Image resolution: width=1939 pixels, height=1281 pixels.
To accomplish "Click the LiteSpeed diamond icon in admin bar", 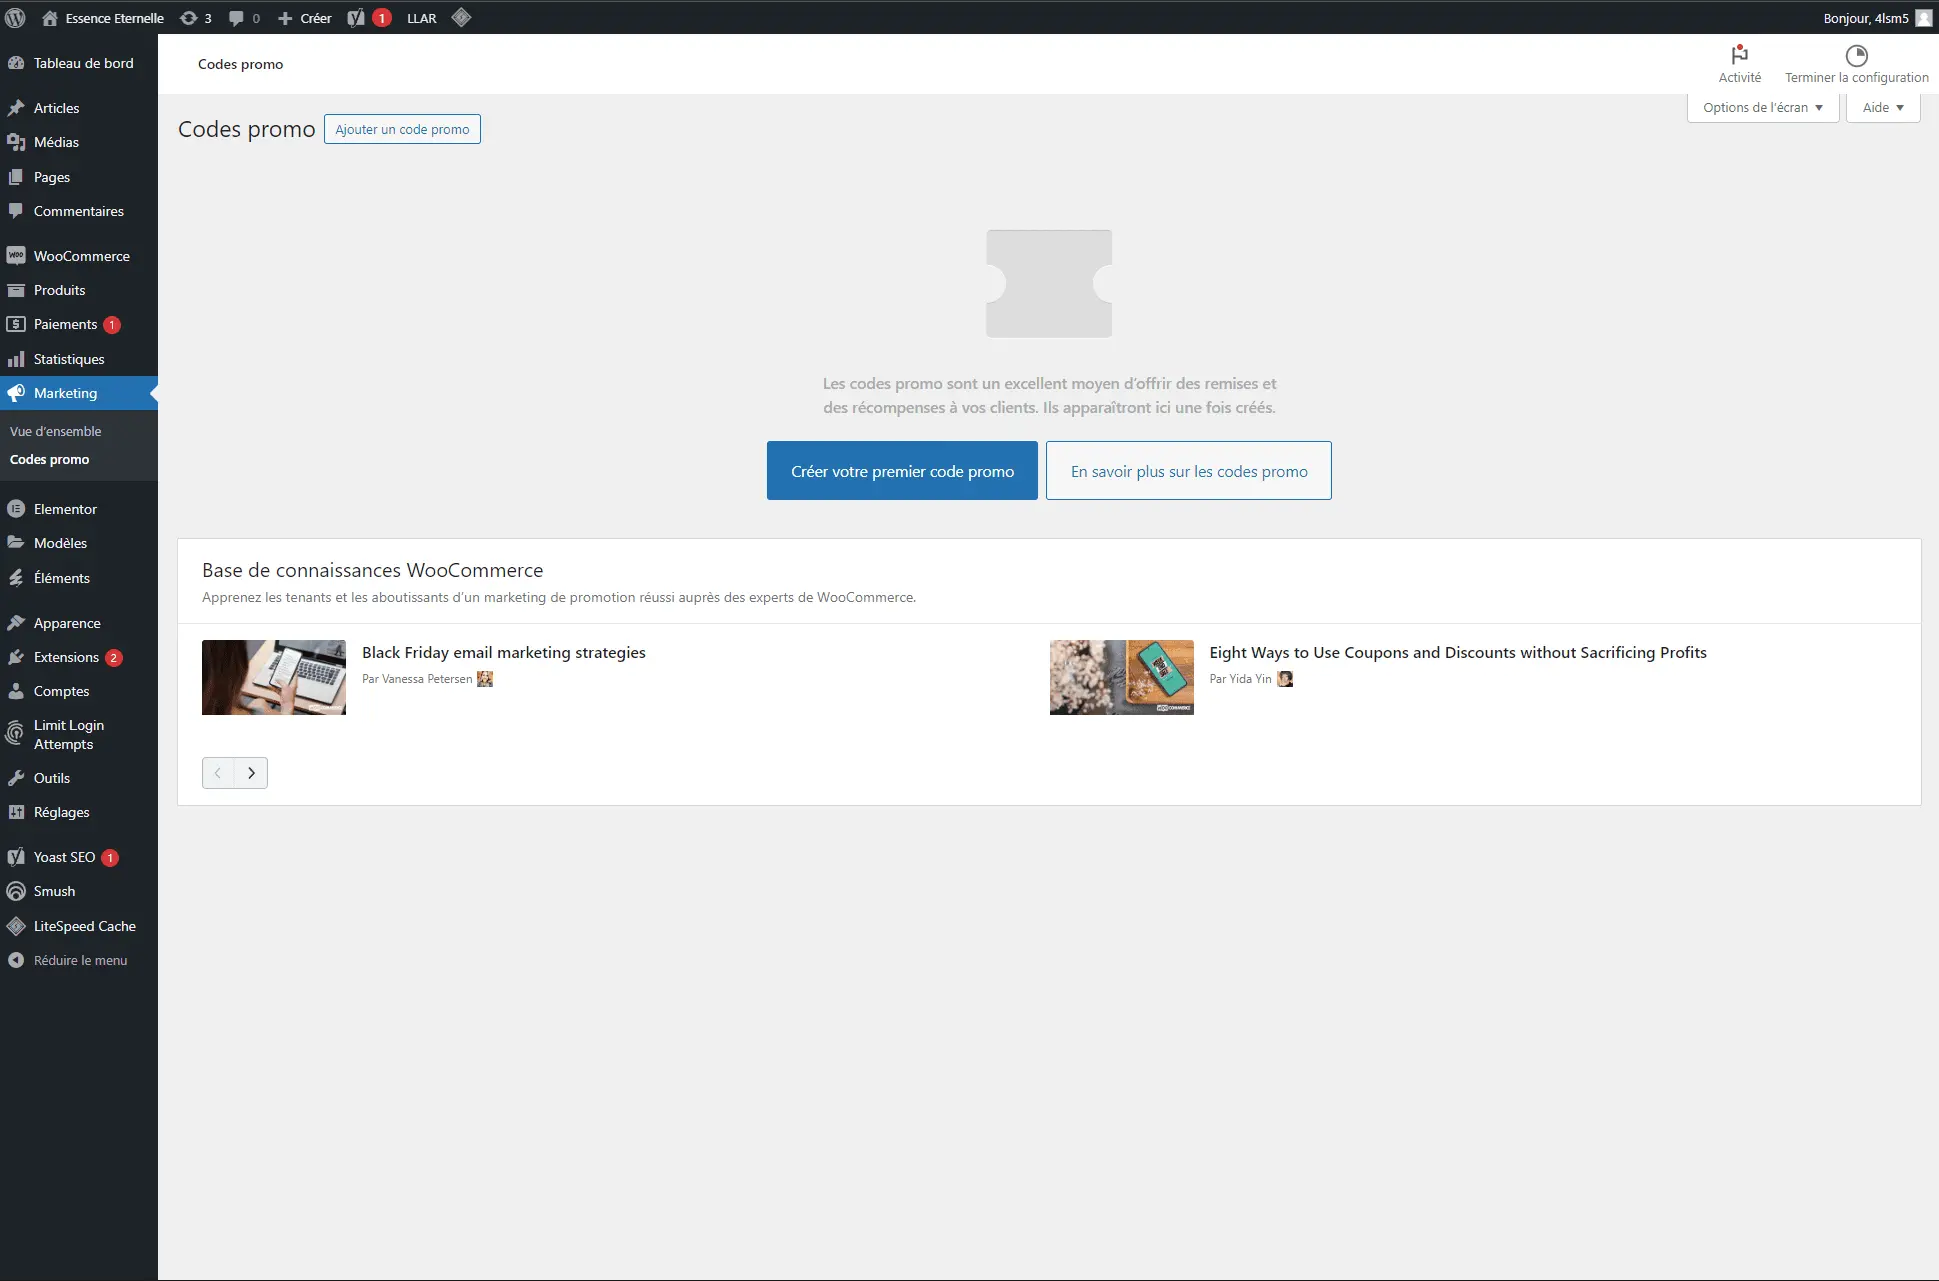I will pyautogui.click(x=461, y=18).
